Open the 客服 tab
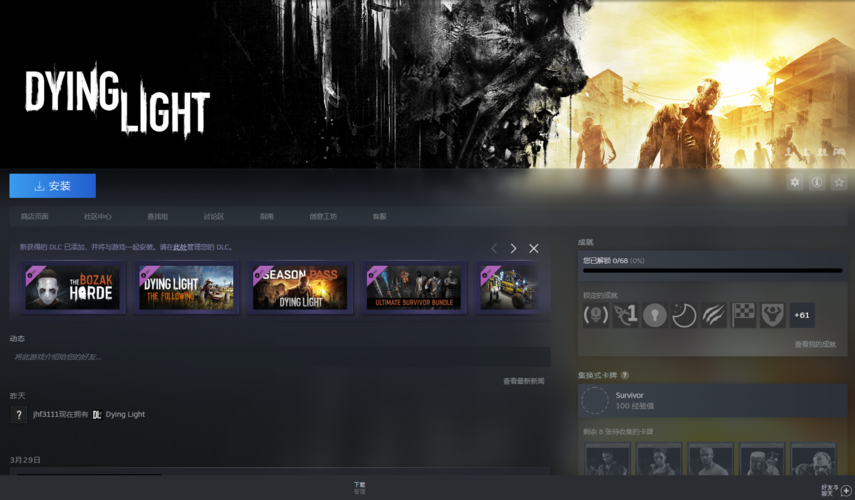Image resolution: width=855 pixels, height=500 pixels. (380, 216)
